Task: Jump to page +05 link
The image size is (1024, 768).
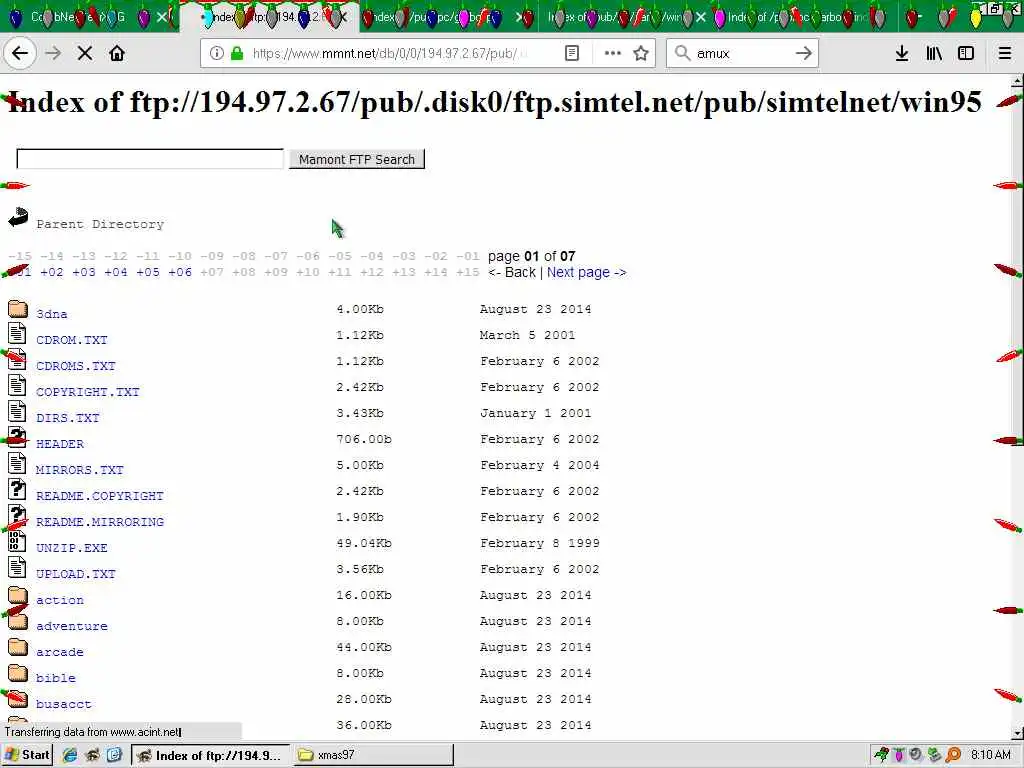Action: click(x=148, y=272)
